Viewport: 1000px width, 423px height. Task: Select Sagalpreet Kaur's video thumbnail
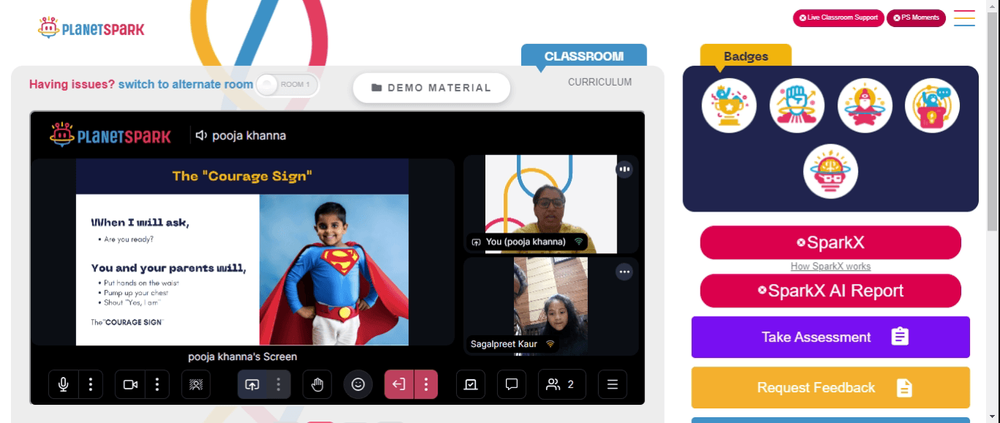point(551,306)
